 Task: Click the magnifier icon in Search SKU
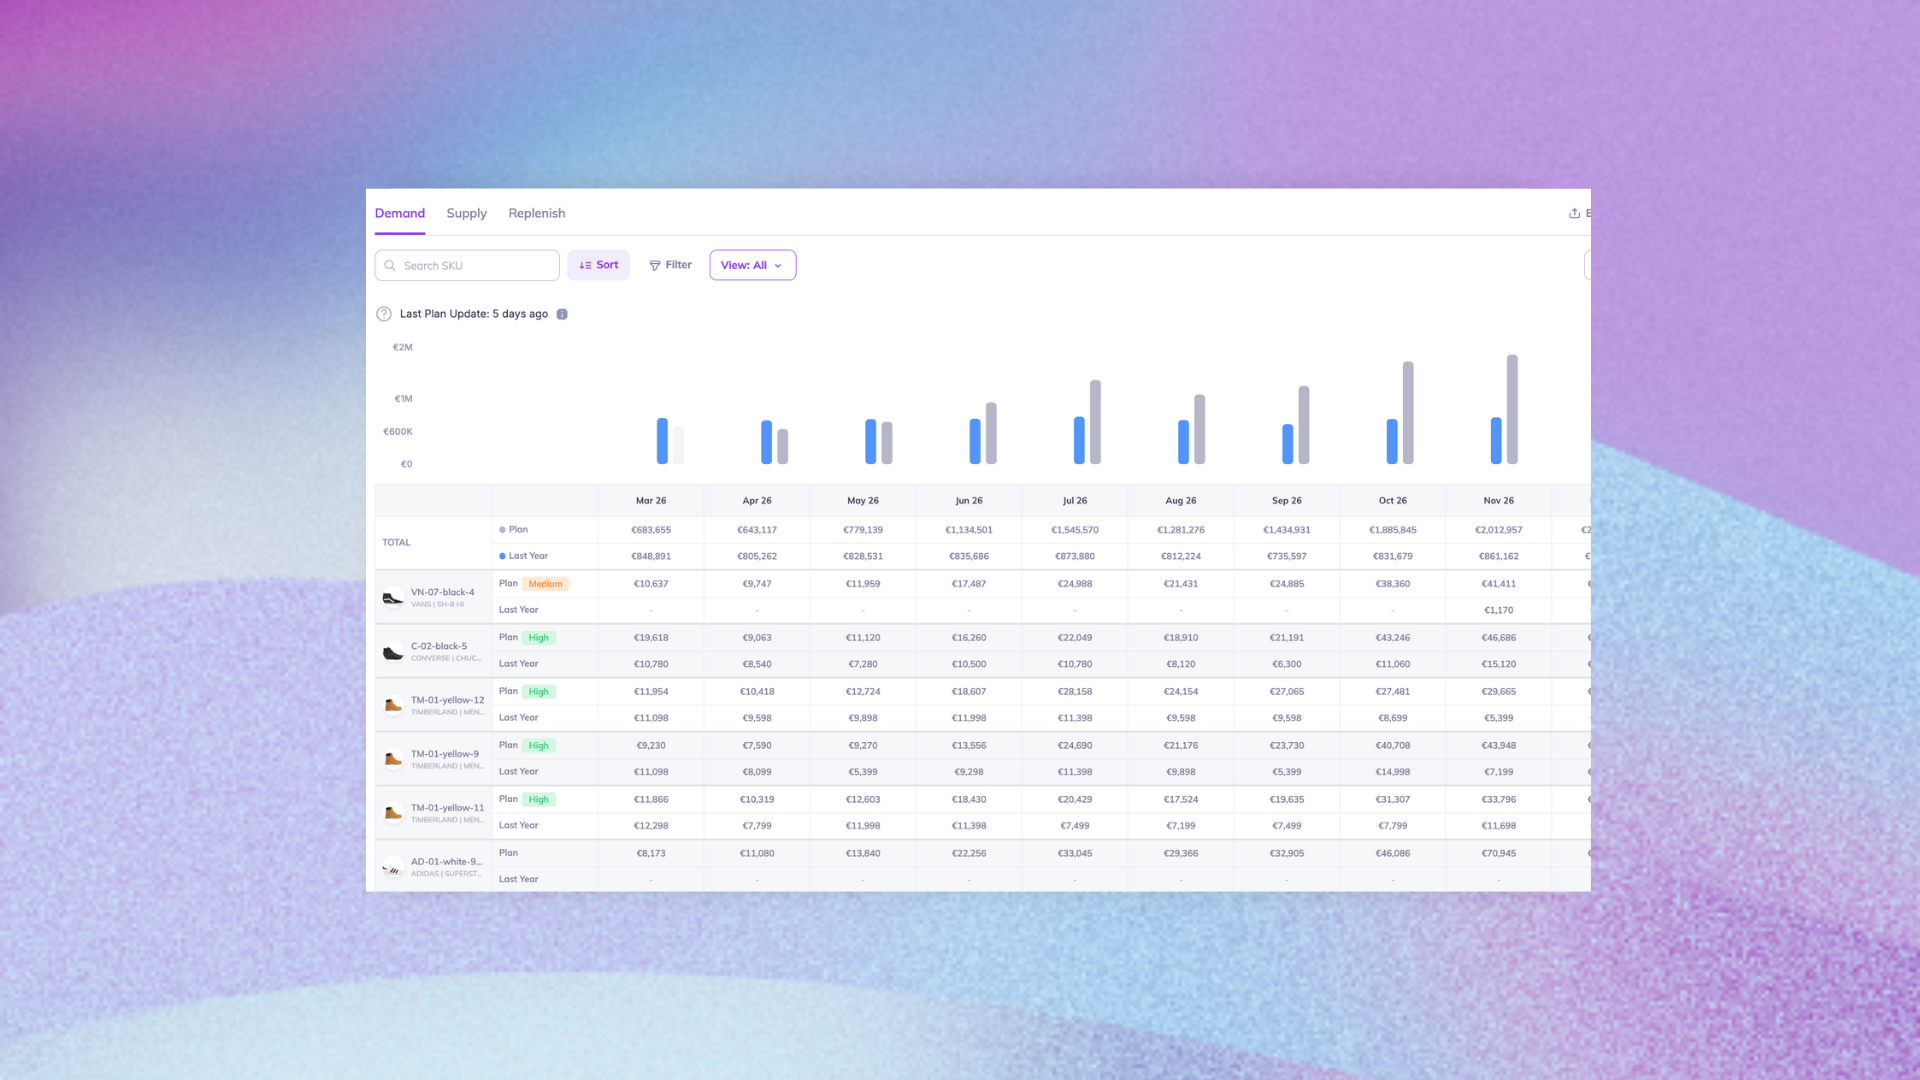tap(390, 266)
